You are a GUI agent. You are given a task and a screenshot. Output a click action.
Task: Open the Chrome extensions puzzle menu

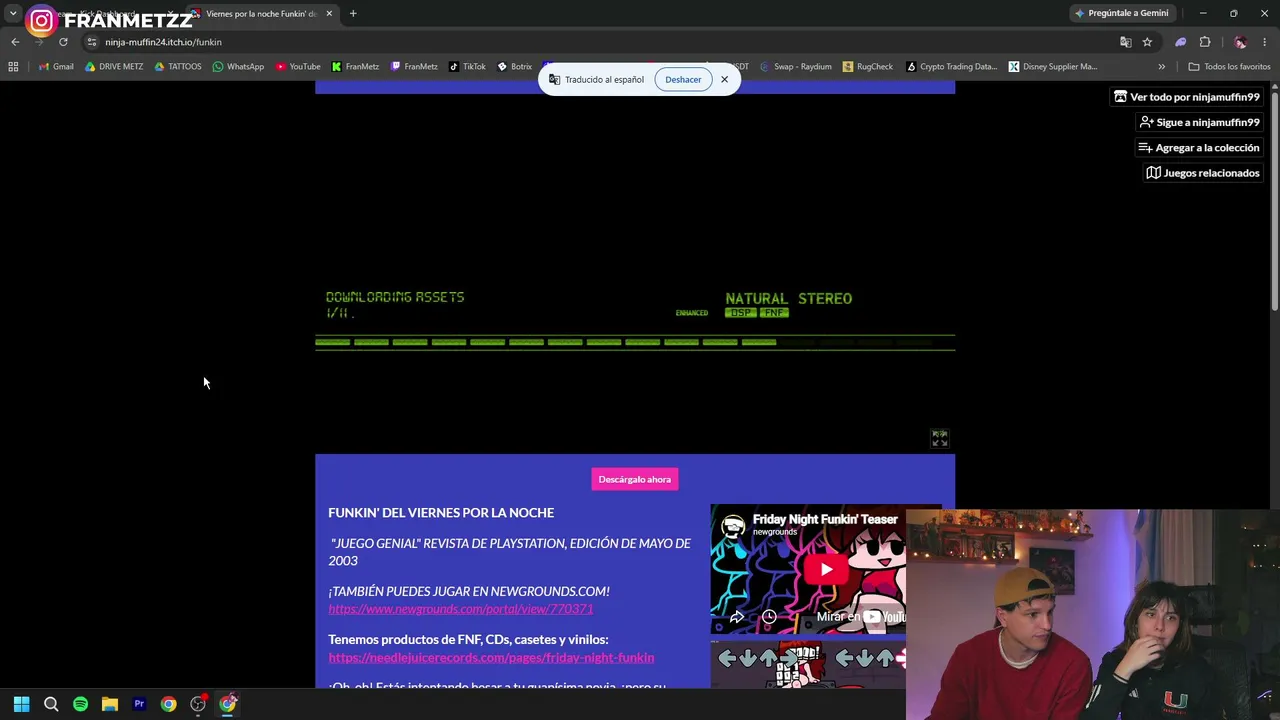click(1205, 42)
